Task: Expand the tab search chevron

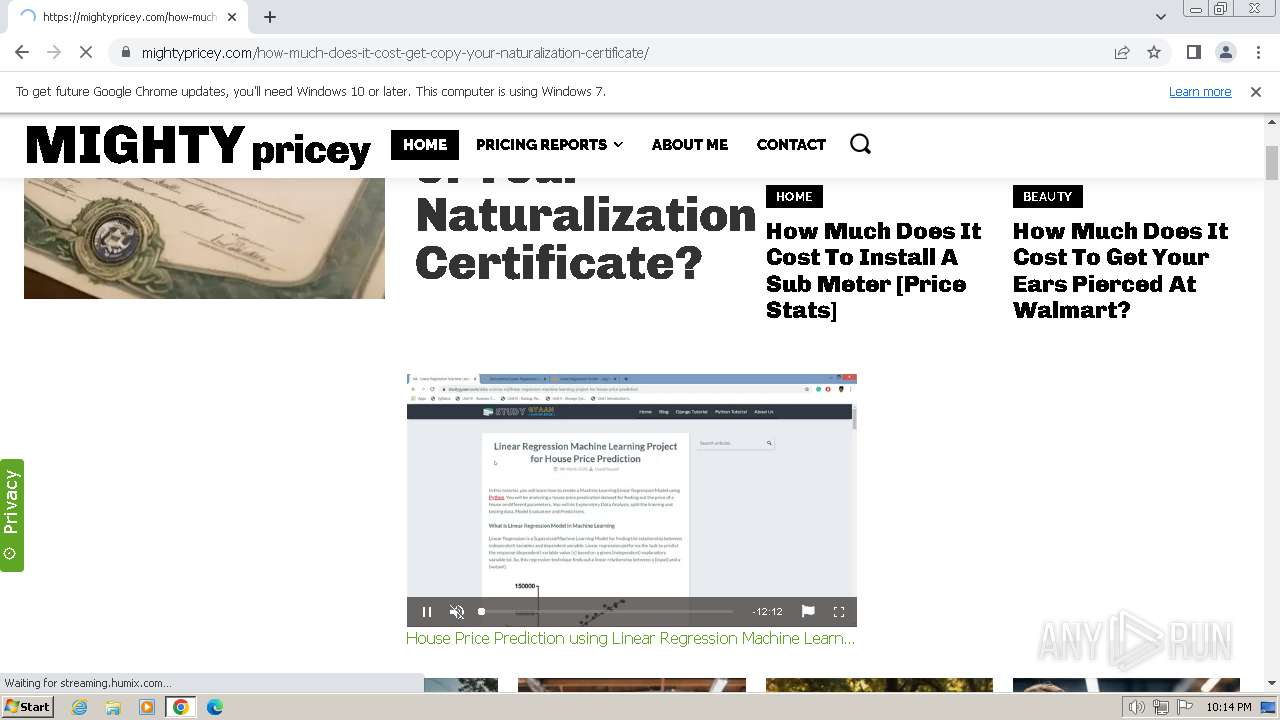Action: pos(1160,16)
